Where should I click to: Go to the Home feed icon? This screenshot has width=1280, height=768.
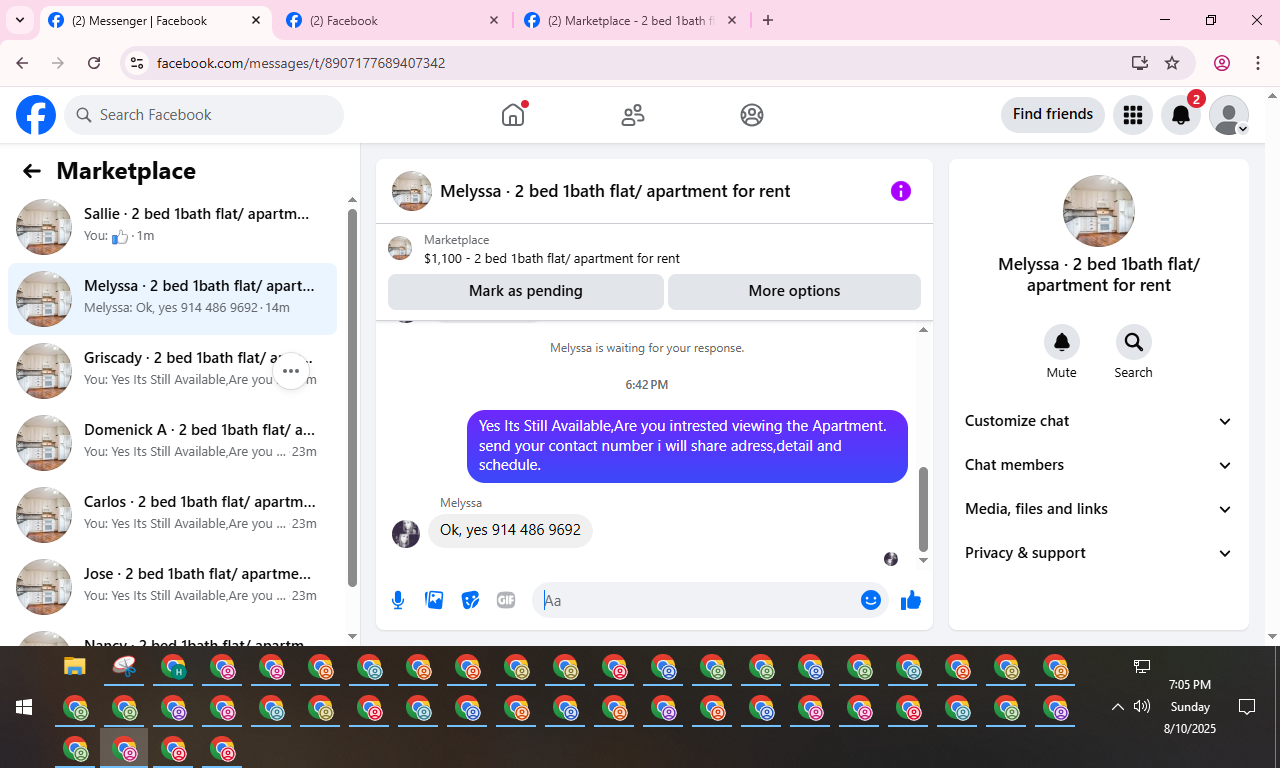pyautogui.click(x=513, y=115)
